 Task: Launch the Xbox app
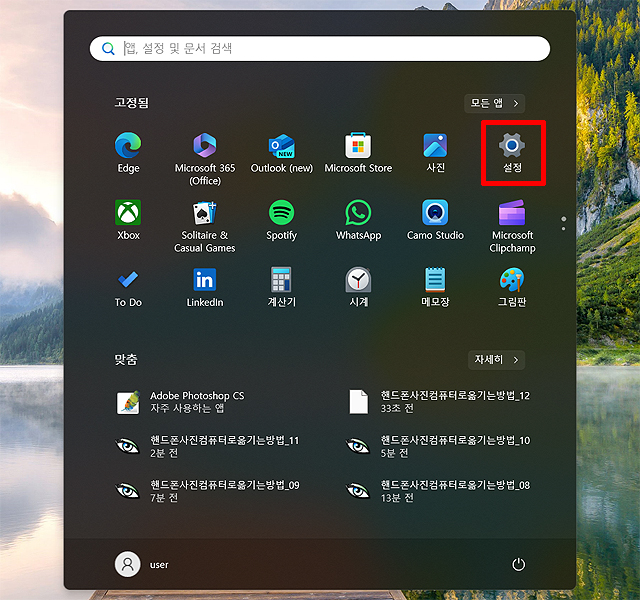point(128,220)
